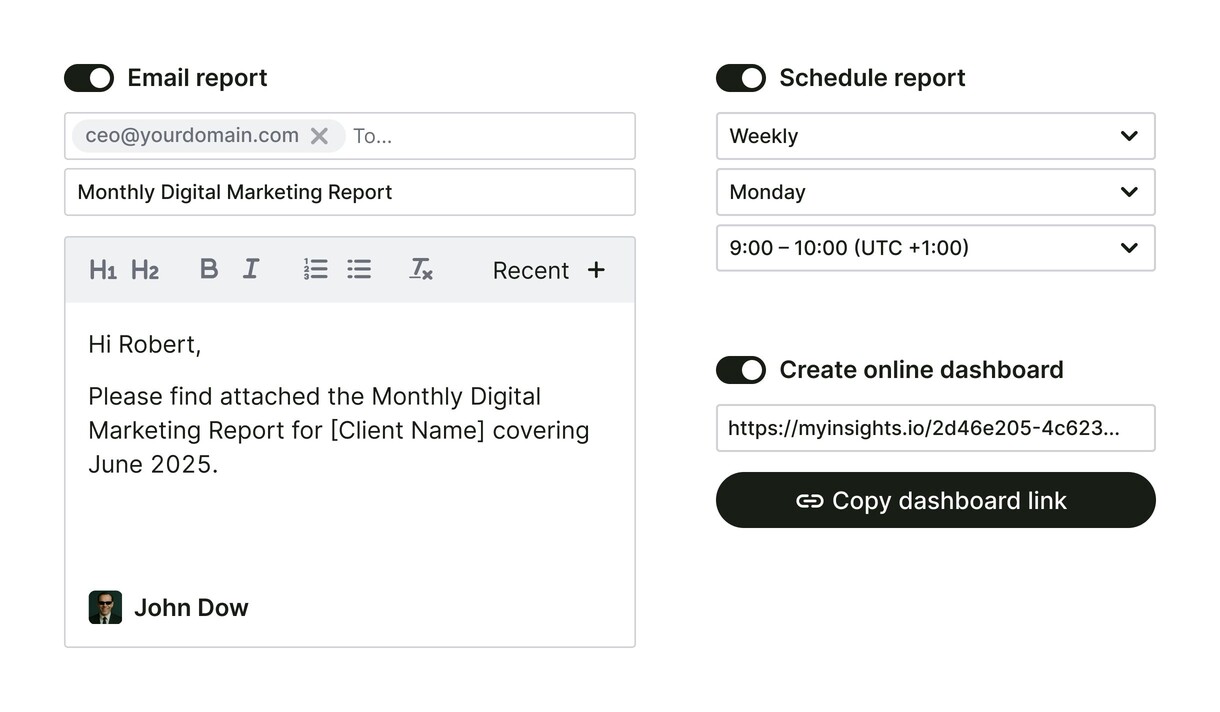Disable the Schedule report switch
The image size is (1220, 712).
tap(741, 78)
